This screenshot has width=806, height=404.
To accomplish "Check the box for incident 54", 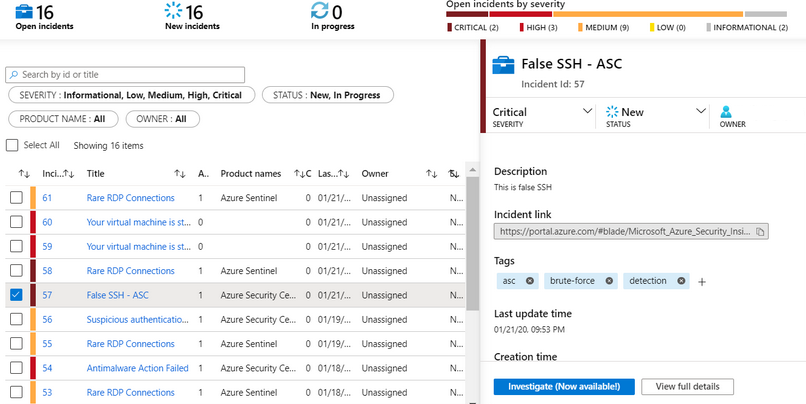I will point(16,368).
